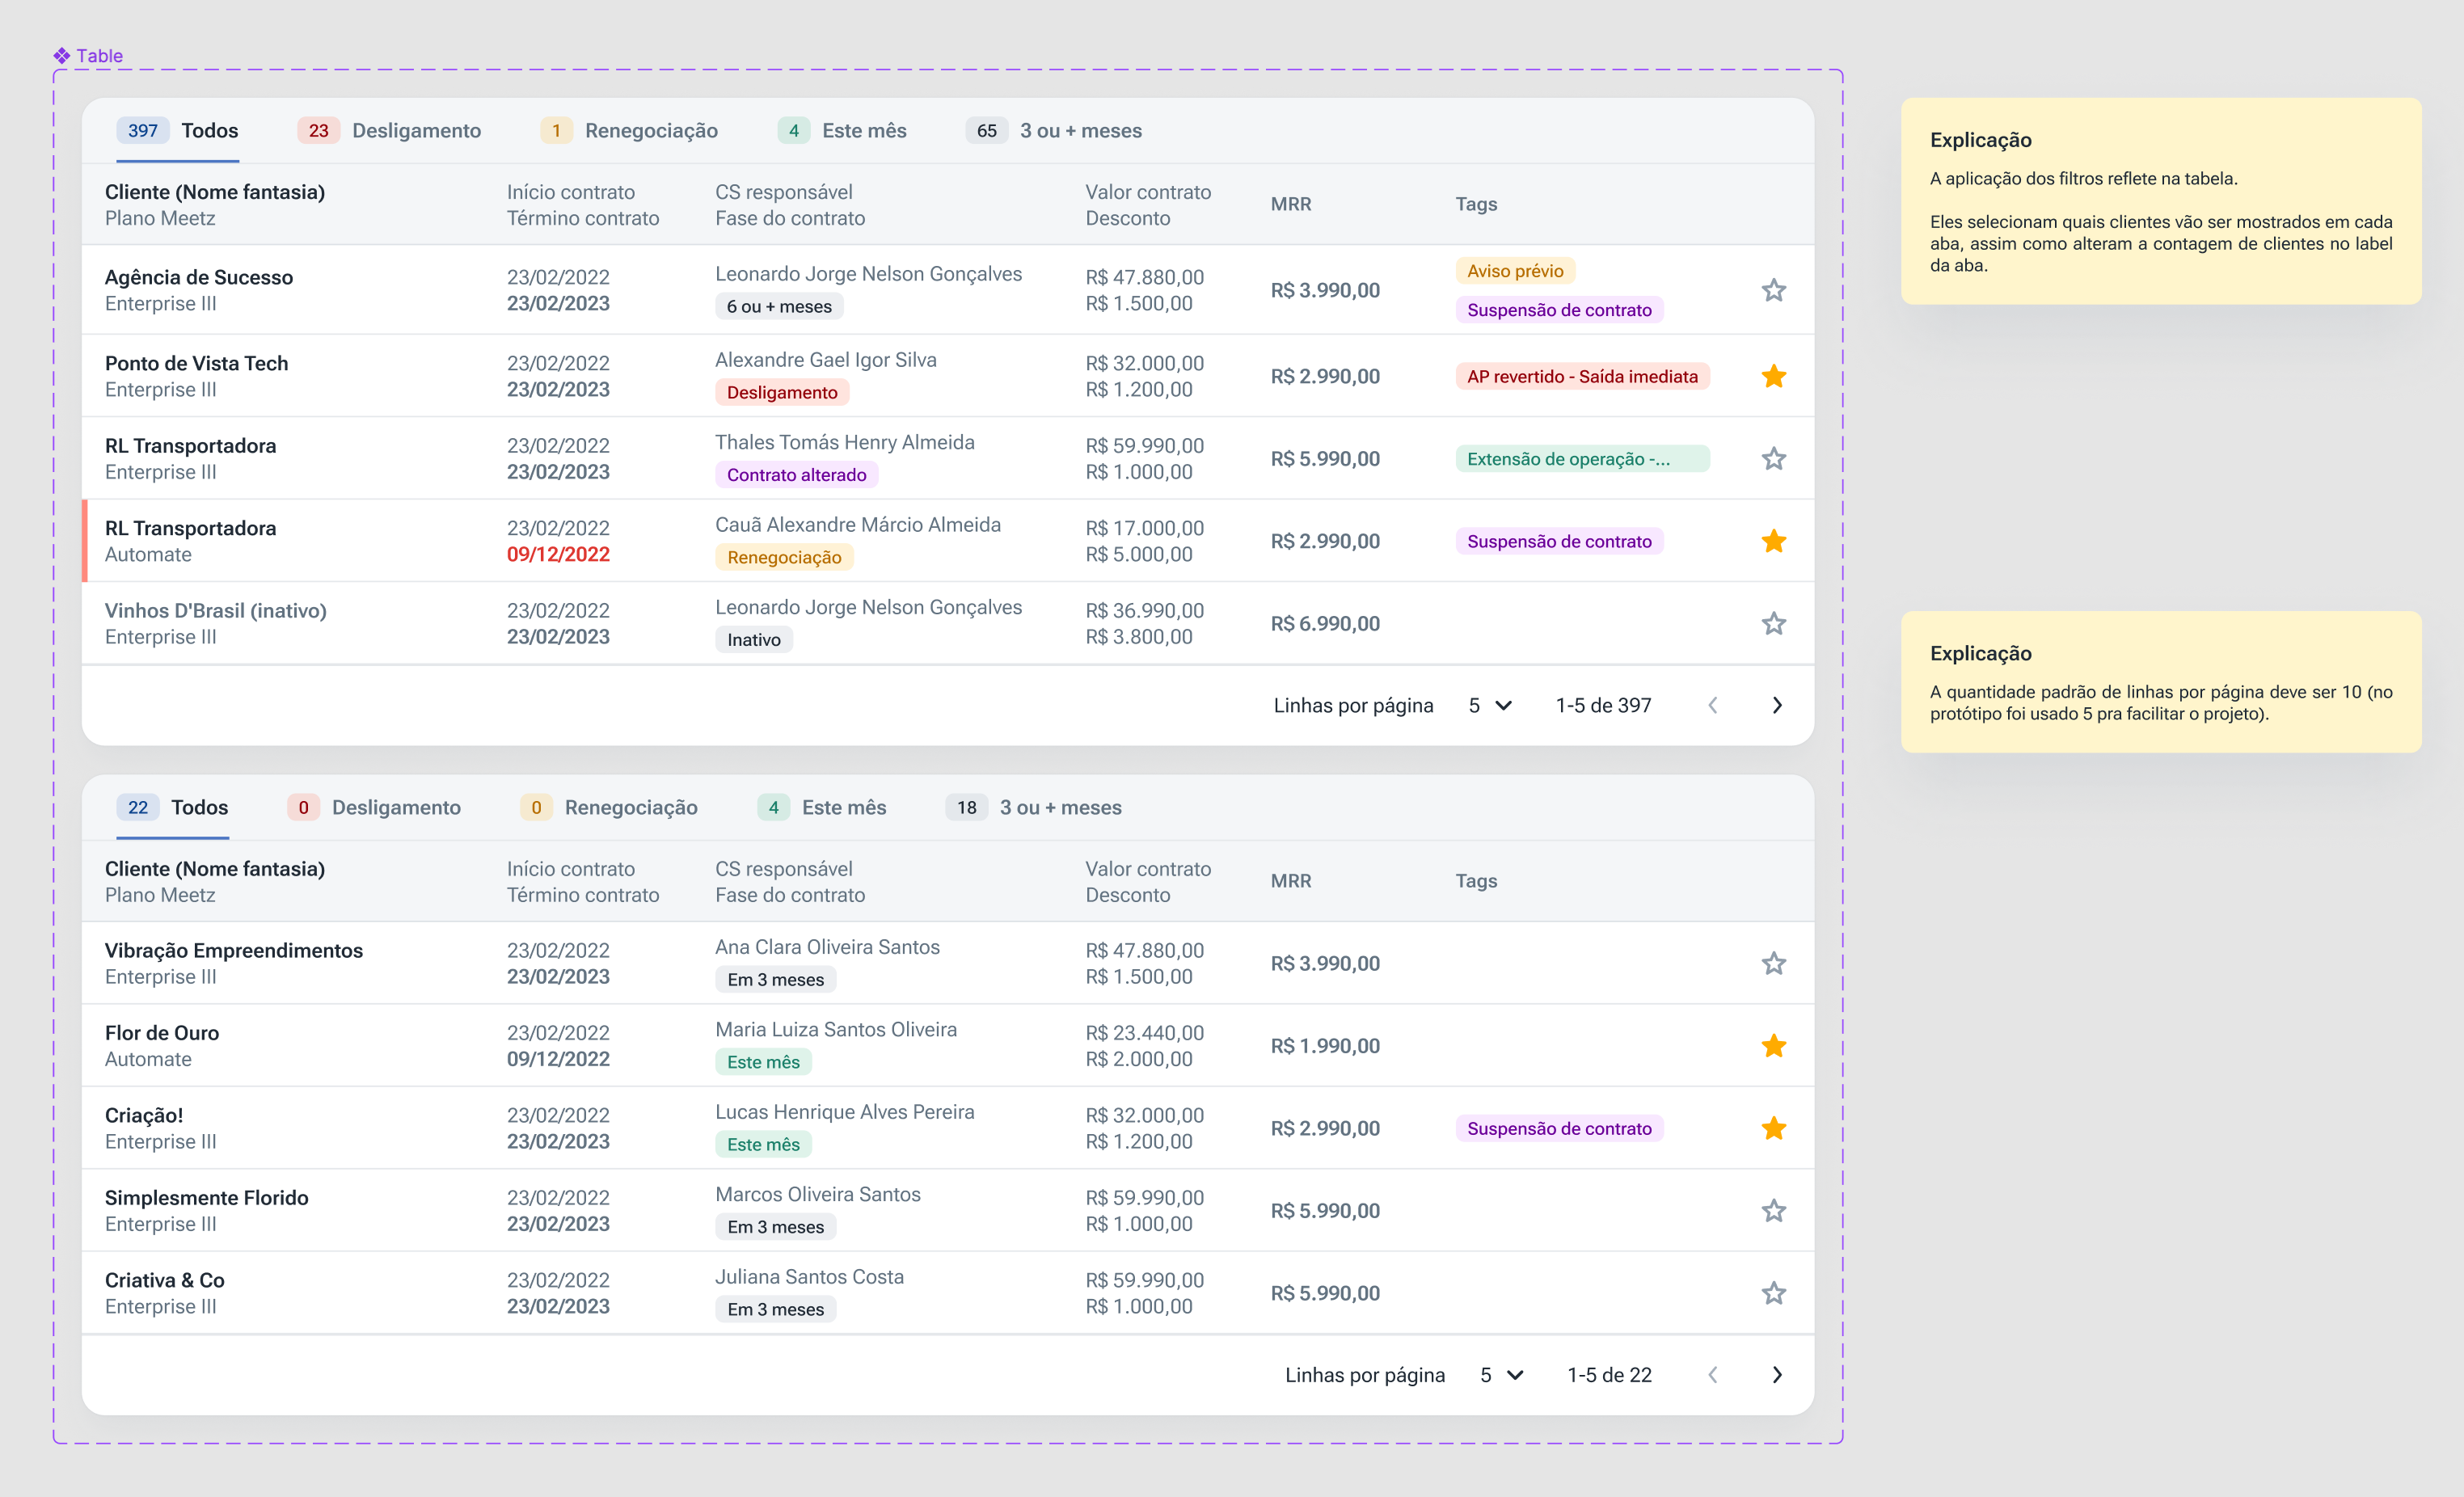Viewport: 2464px width, 1497px height.
Task: Click the orange Renegociação phase badge
Action: coord(783,558)
